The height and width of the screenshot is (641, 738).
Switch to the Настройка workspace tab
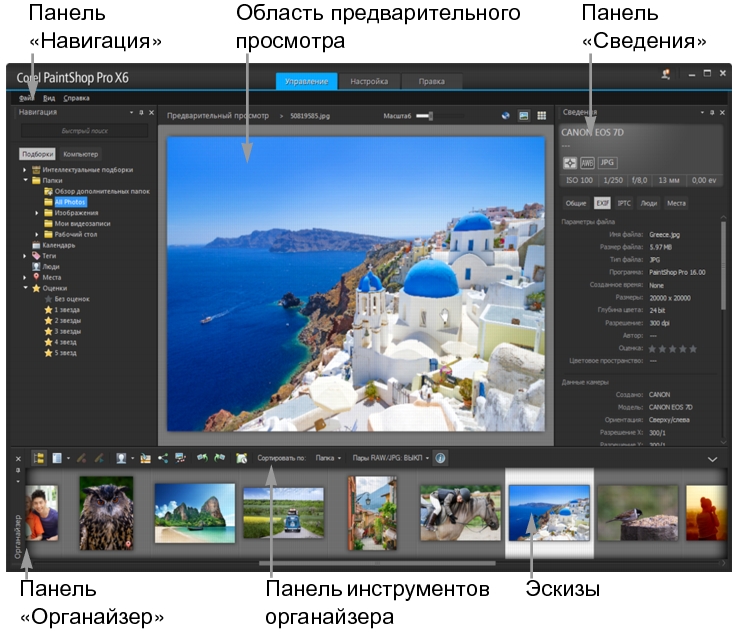click(368, 82)
